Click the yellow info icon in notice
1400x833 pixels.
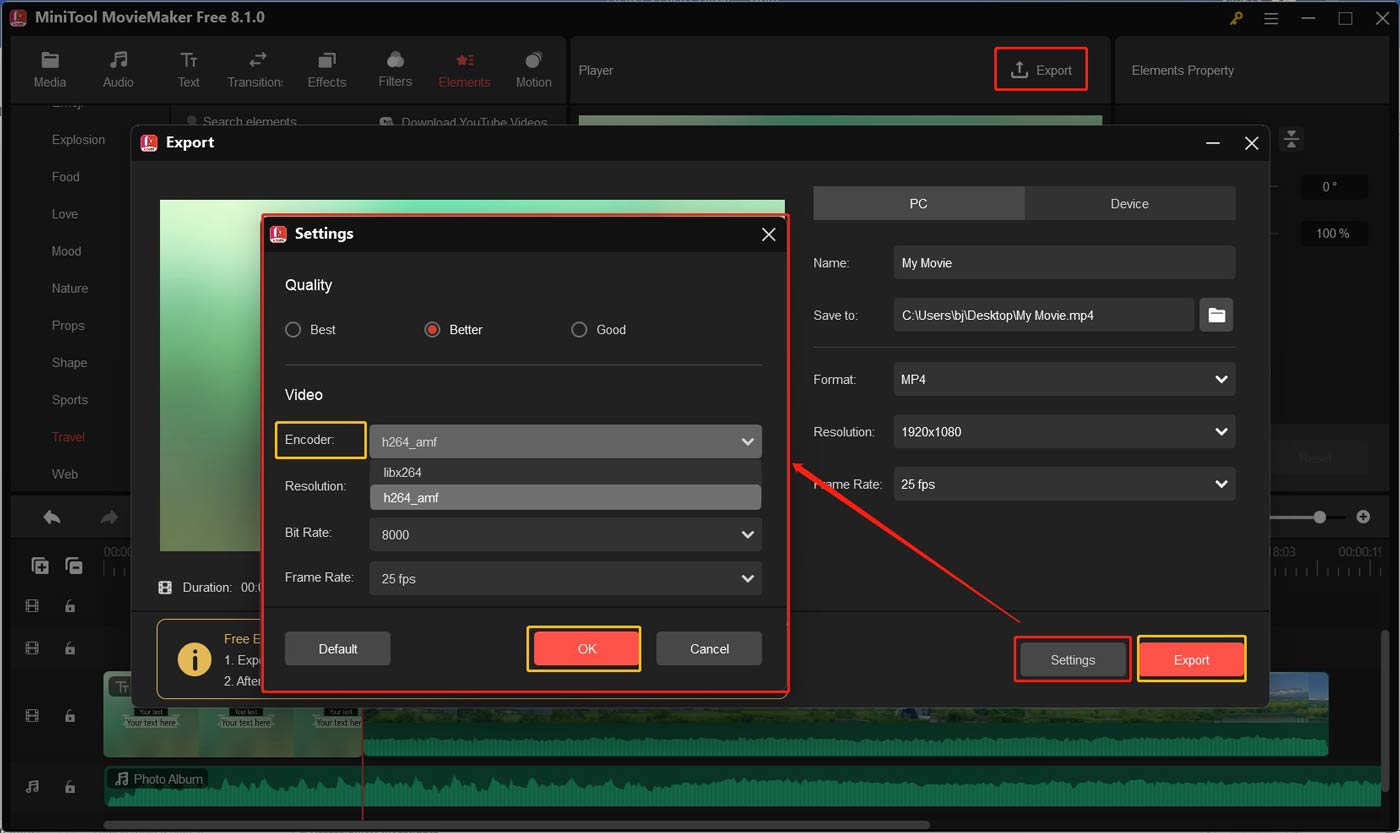[194, 659]
